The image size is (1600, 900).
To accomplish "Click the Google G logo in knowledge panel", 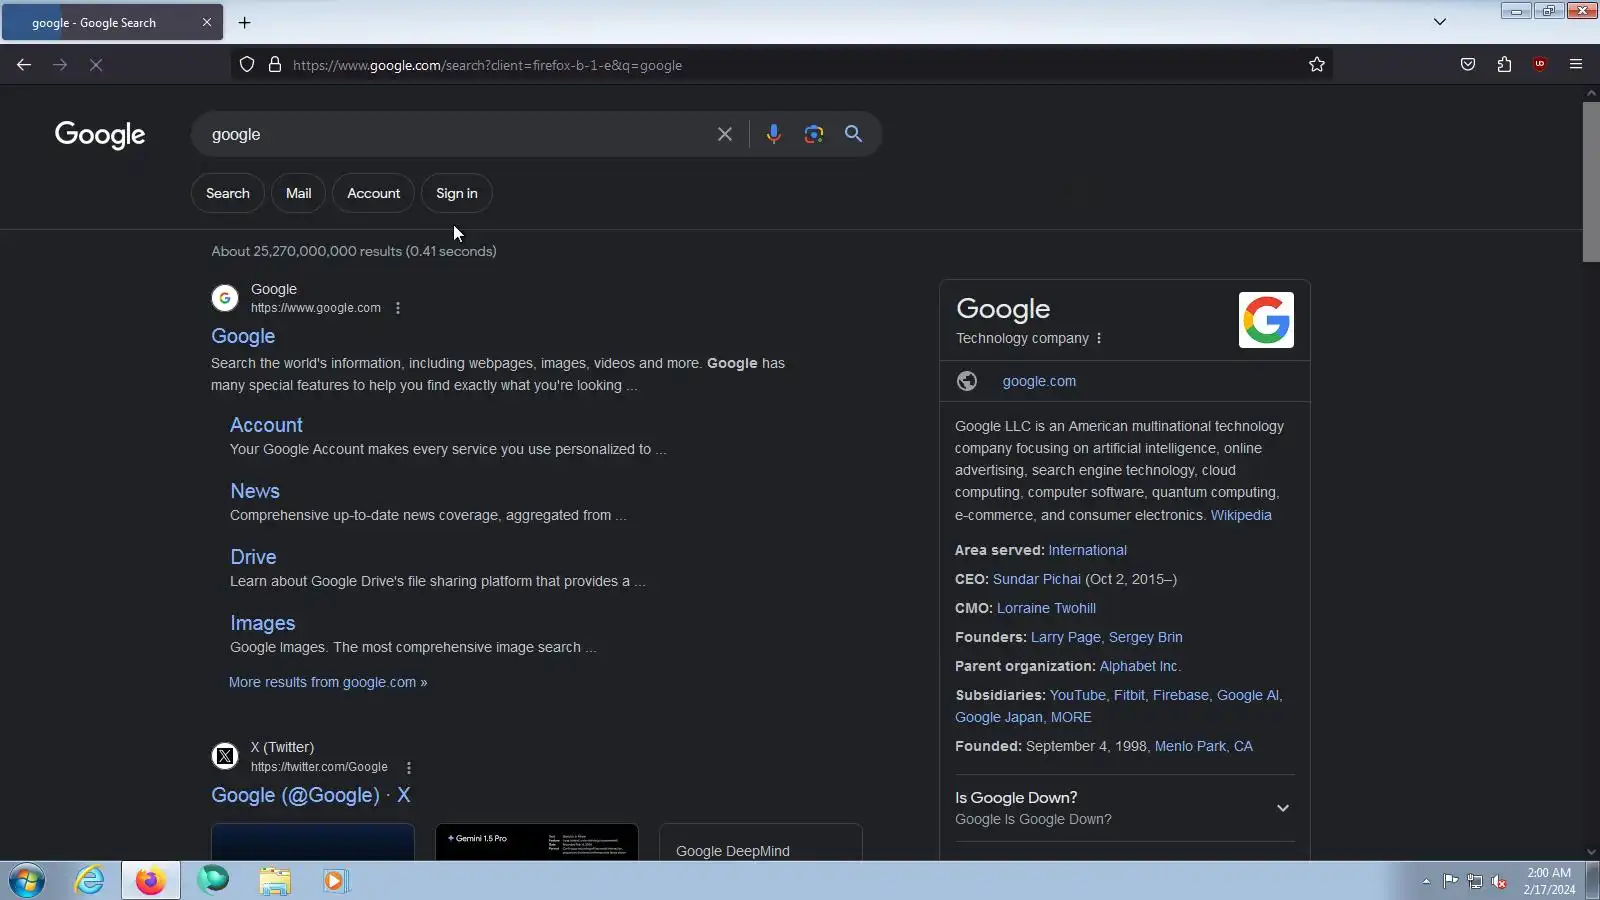I will (1266, 320).
